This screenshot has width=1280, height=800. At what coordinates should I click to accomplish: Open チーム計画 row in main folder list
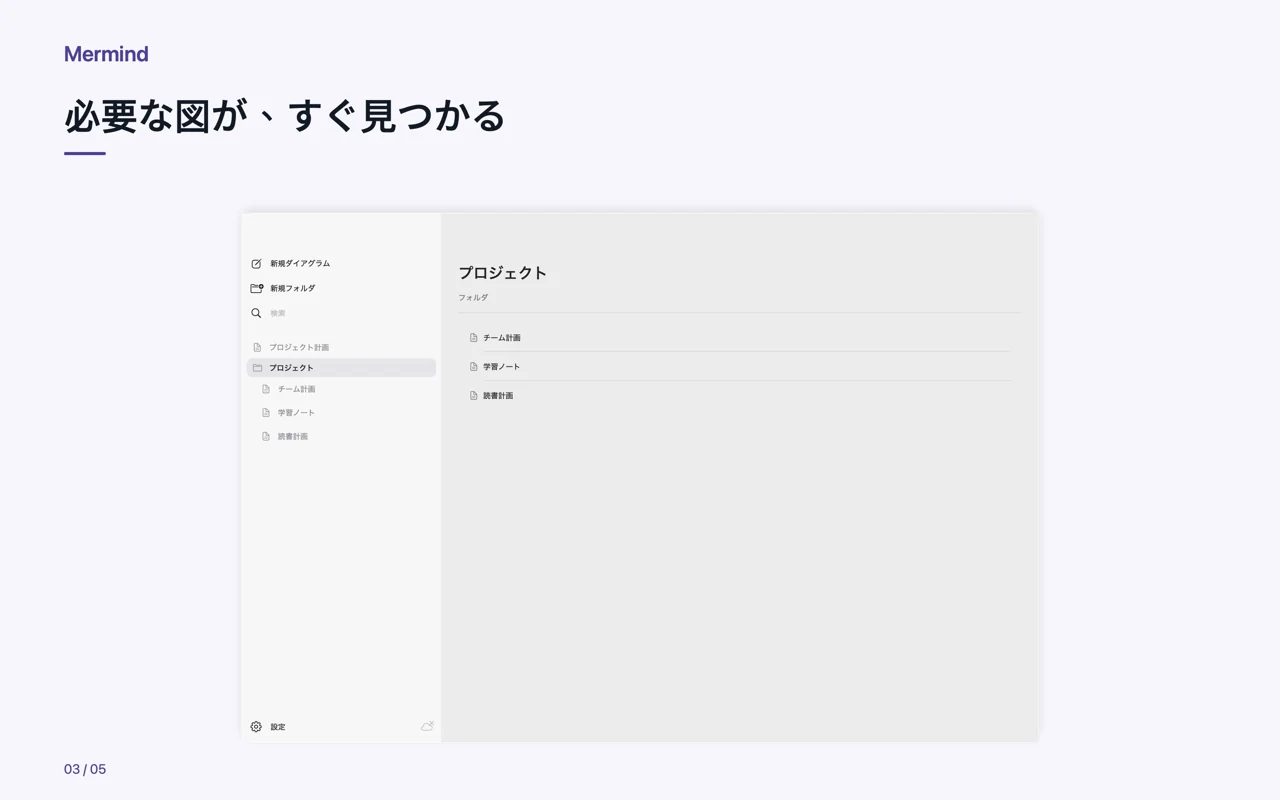(x=739, y=338)
